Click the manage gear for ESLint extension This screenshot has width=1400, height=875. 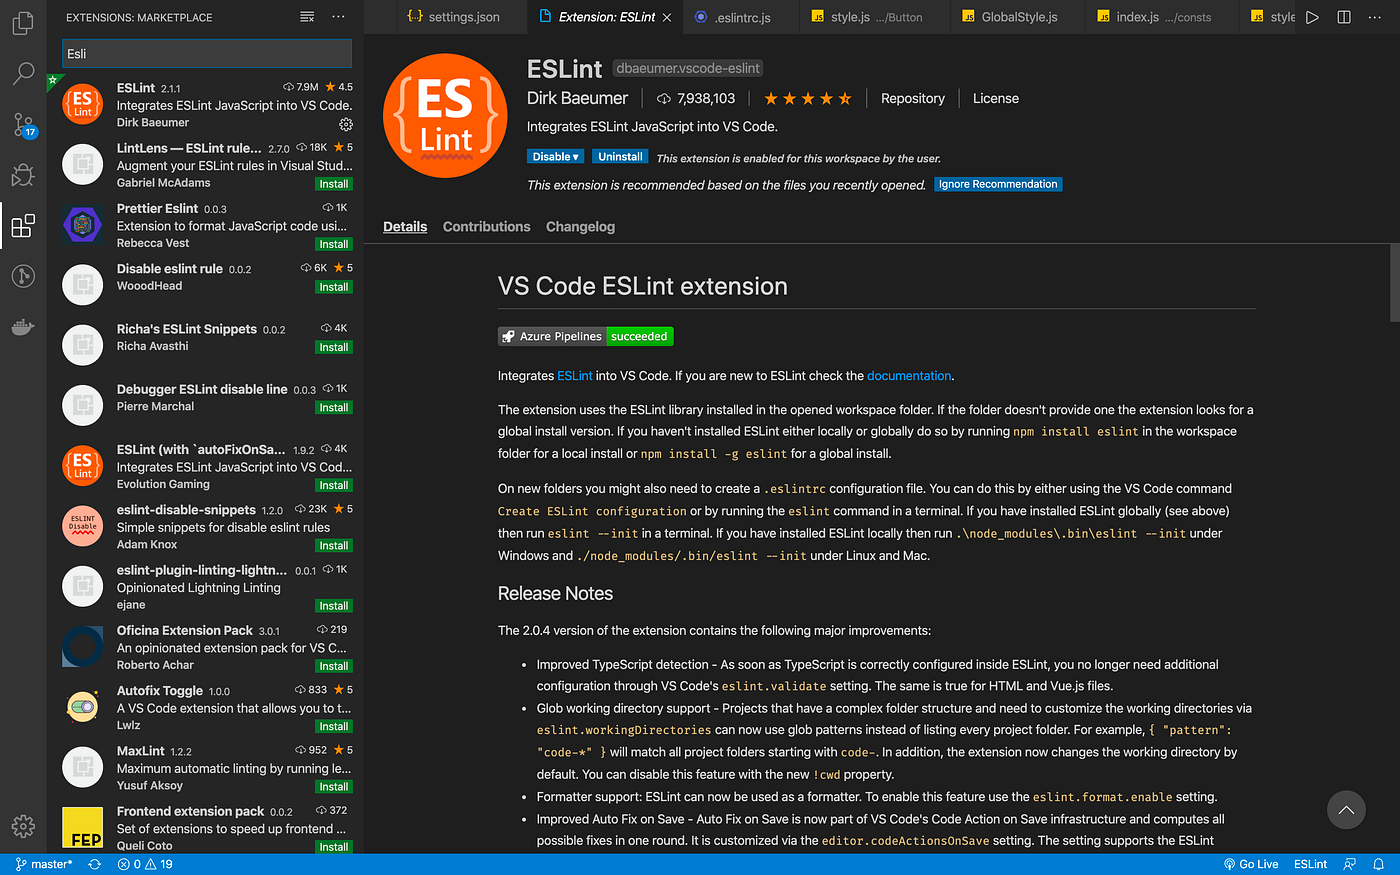point(346,124)
